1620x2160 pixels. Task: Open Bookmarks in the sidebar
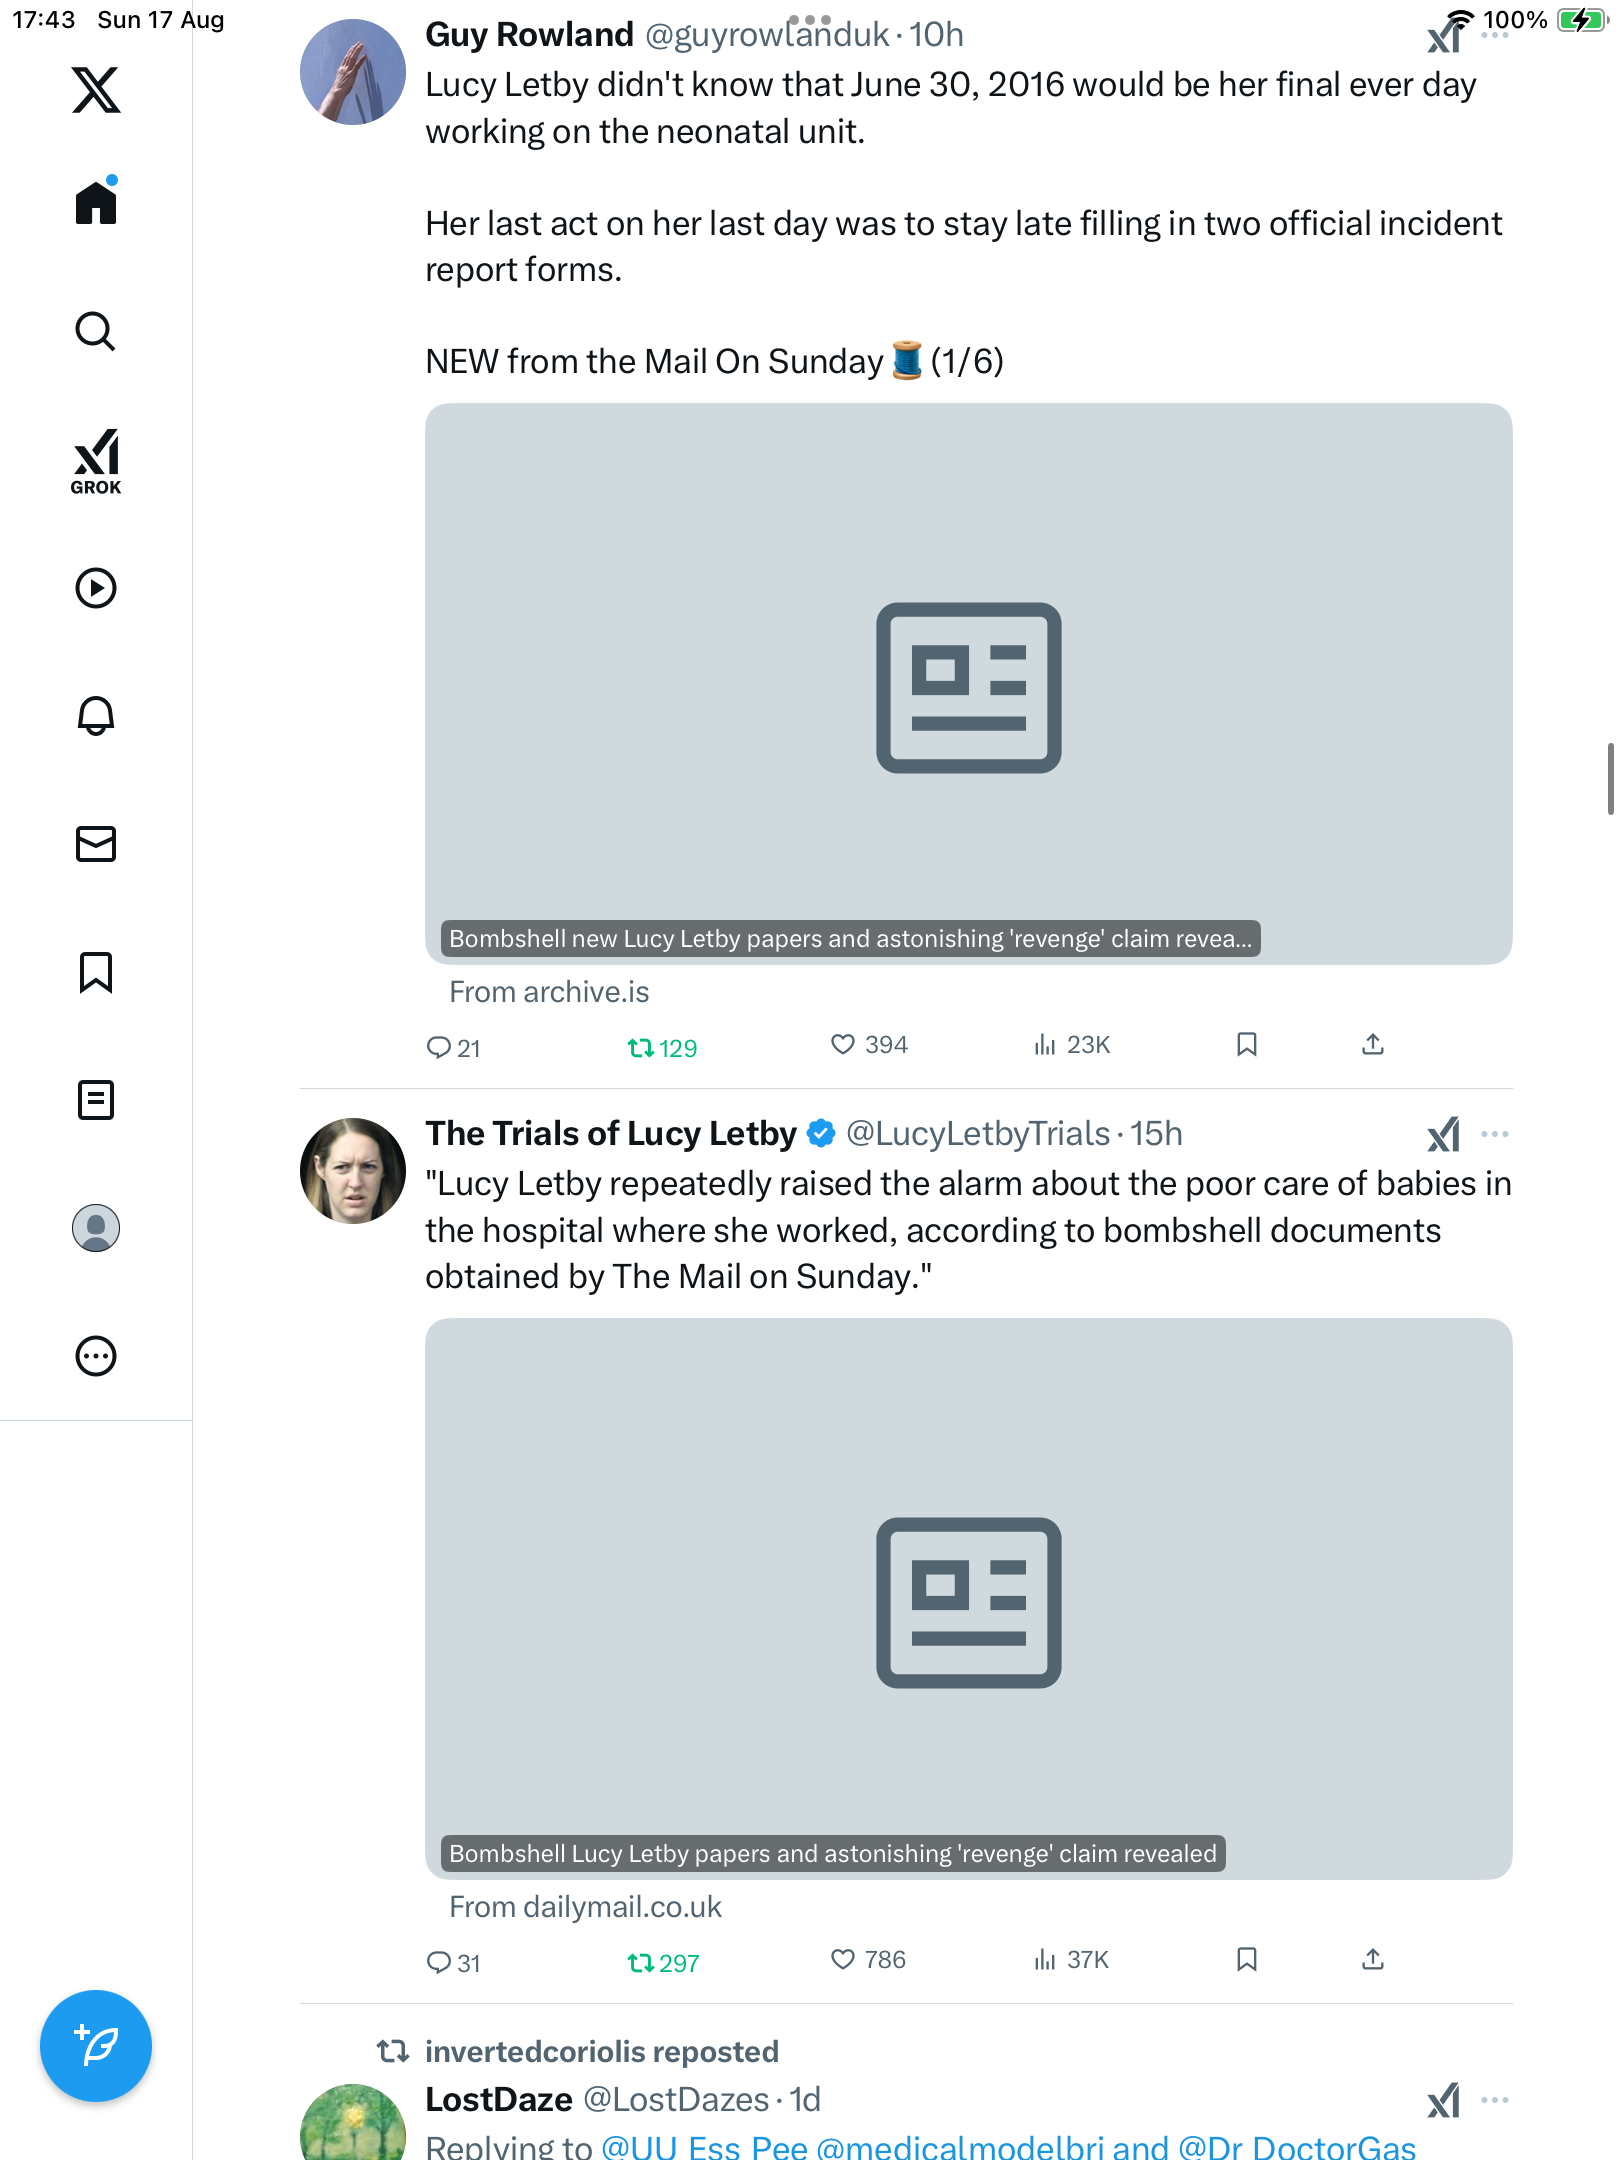(x=96, y=971)
